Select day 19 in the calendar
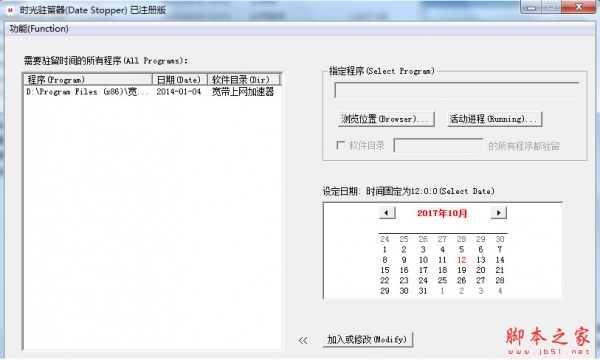Image resolution: width=600 pixels, height=360 pixels. (x=461, y=270)
